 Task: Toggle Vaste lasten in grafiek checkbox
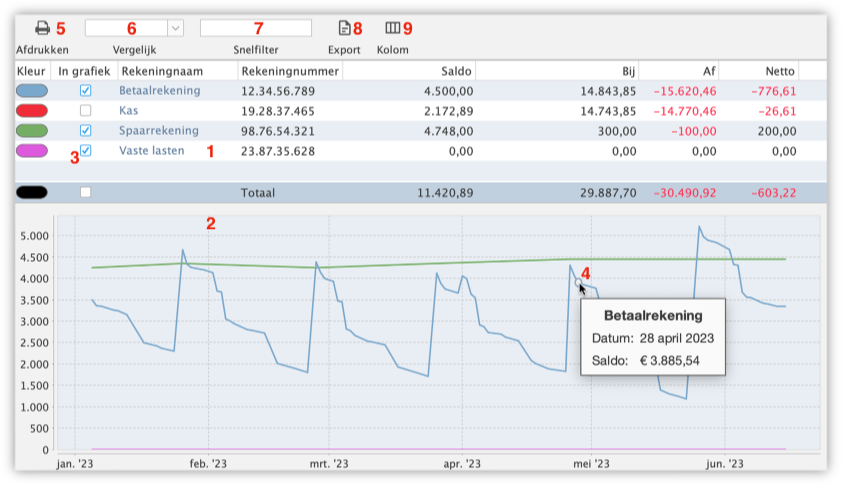click(x=86, y=151)
